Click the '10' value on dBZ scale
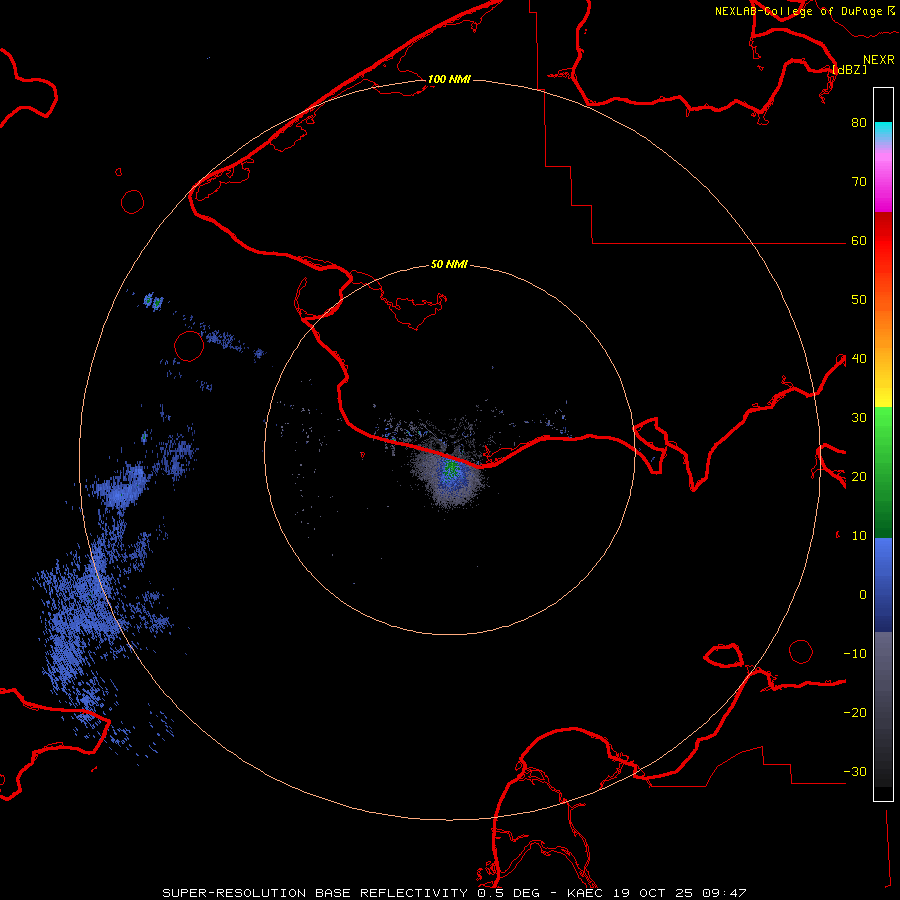 (859, 536)
